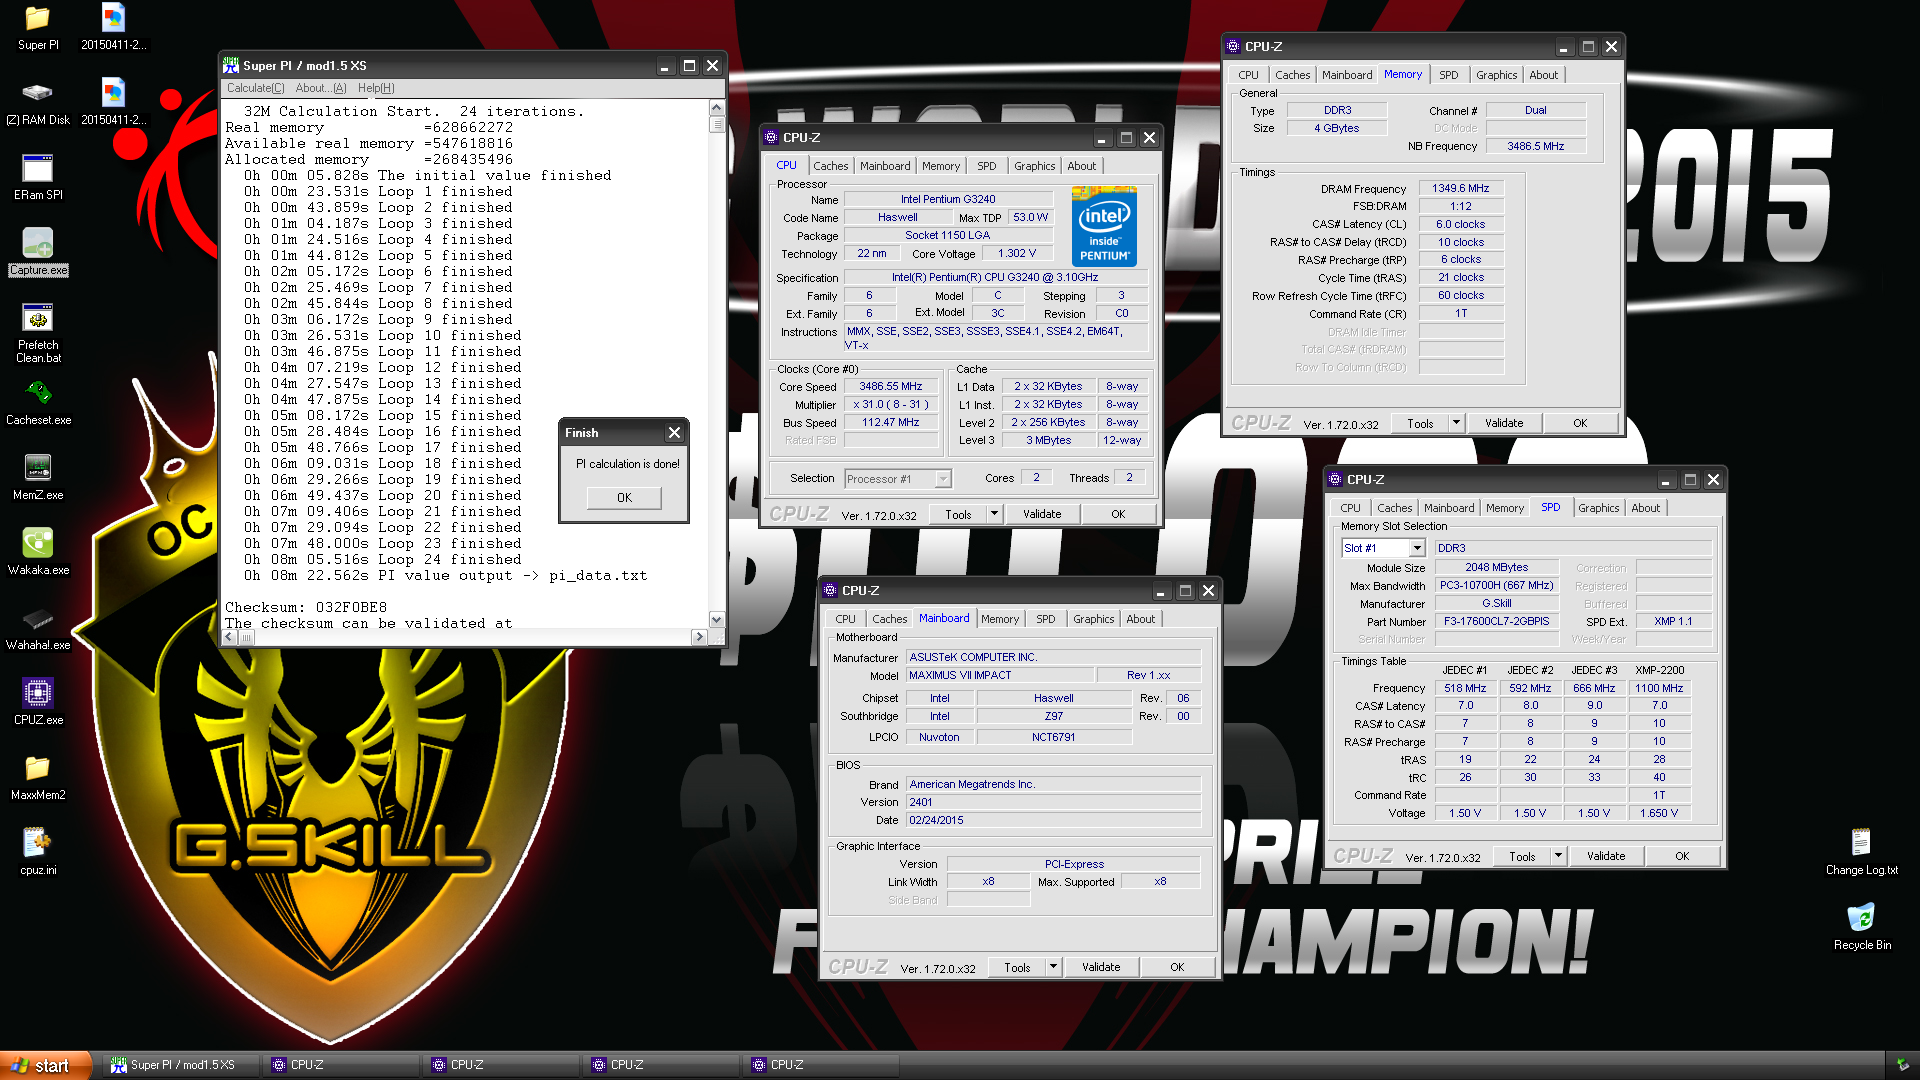Click DRAM Frequency 1349.6 MHz value
Viewport: 1920px width, 1080px height.
pyautogui.click(x=1460, y=188)
